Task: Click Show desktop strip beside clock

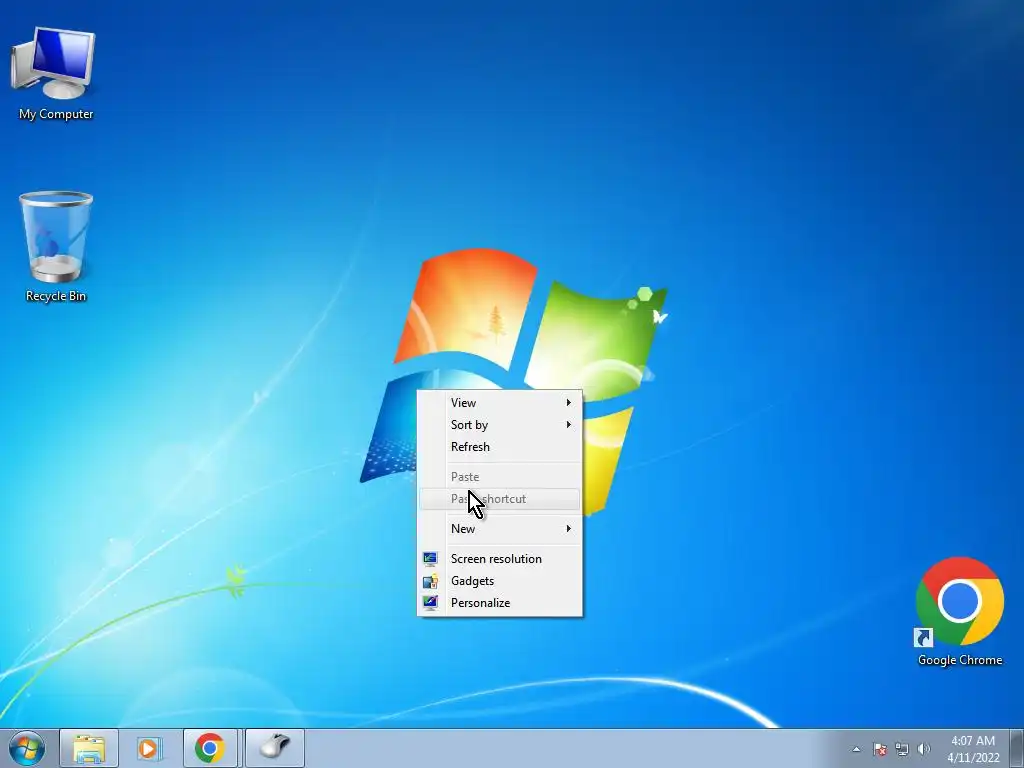Action: click(1017, 748)
